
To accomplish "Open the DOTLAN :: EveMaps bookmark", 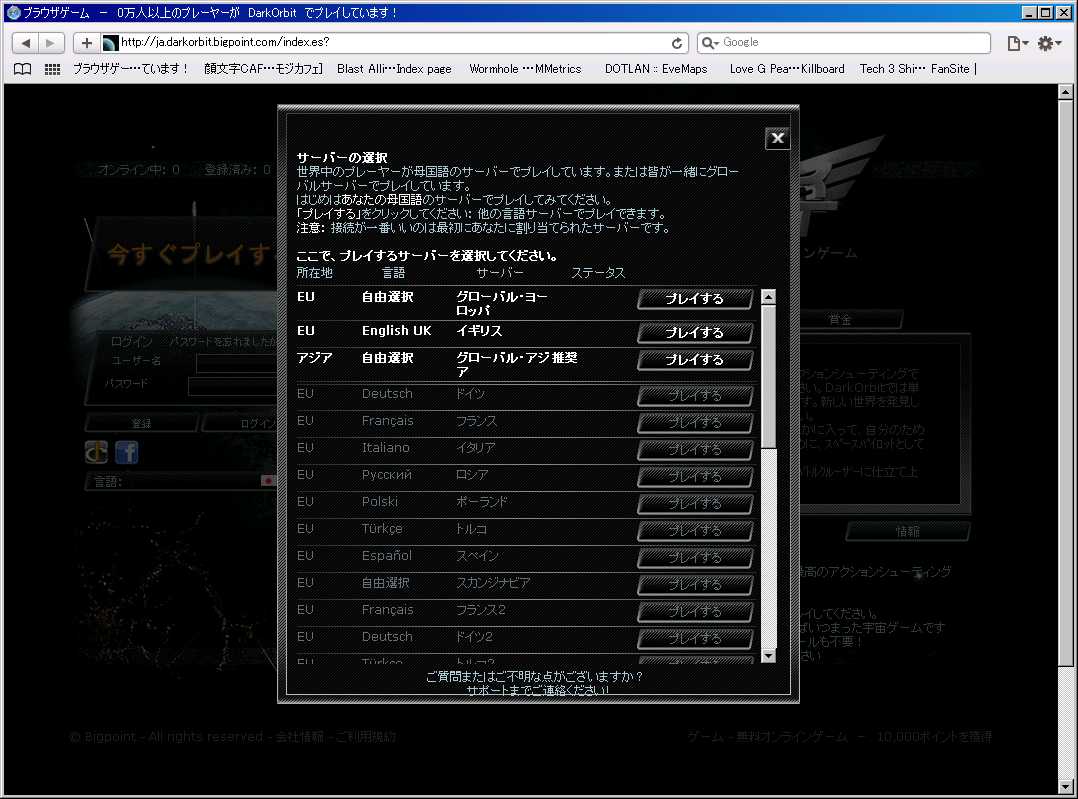I will [656, 69].
